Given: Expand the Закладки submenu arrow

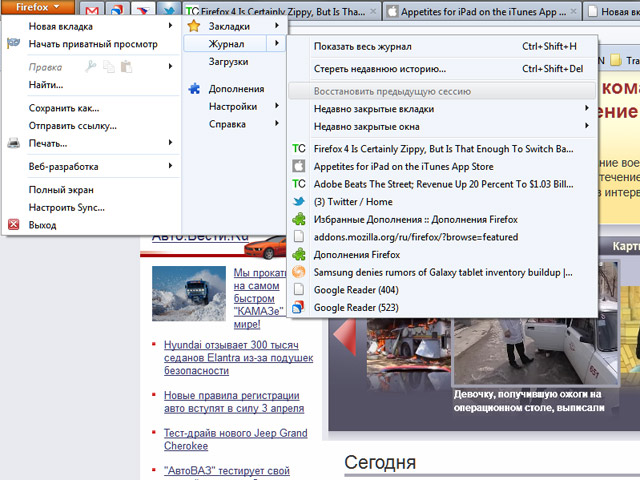Looking at the screenshot, I should pyautogui.click(x=277, y=26).
